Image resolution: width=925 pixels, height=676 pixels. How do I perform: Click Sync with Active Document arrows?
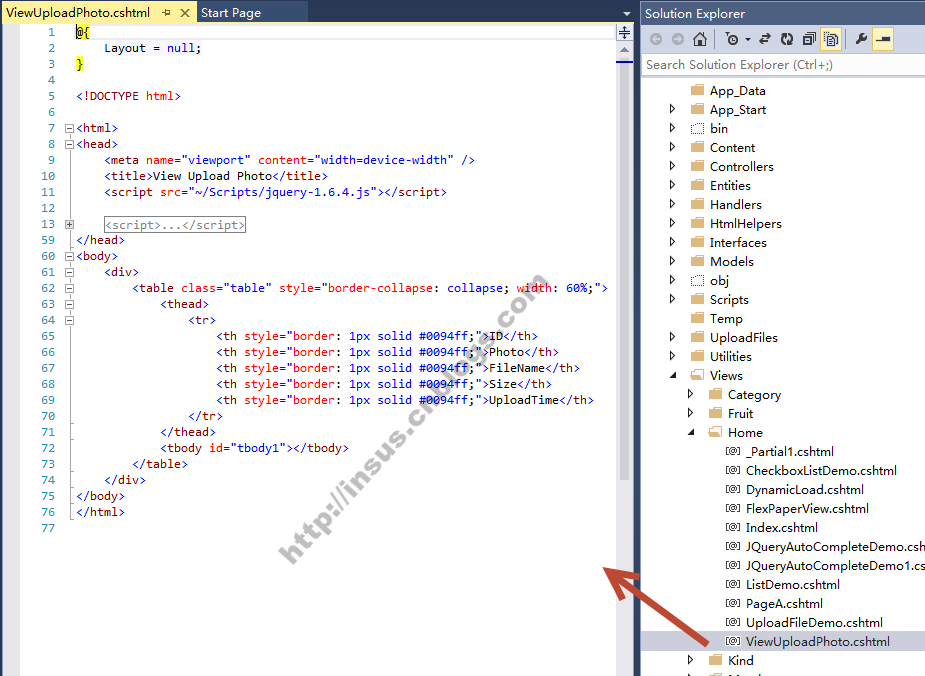point(765,39)
